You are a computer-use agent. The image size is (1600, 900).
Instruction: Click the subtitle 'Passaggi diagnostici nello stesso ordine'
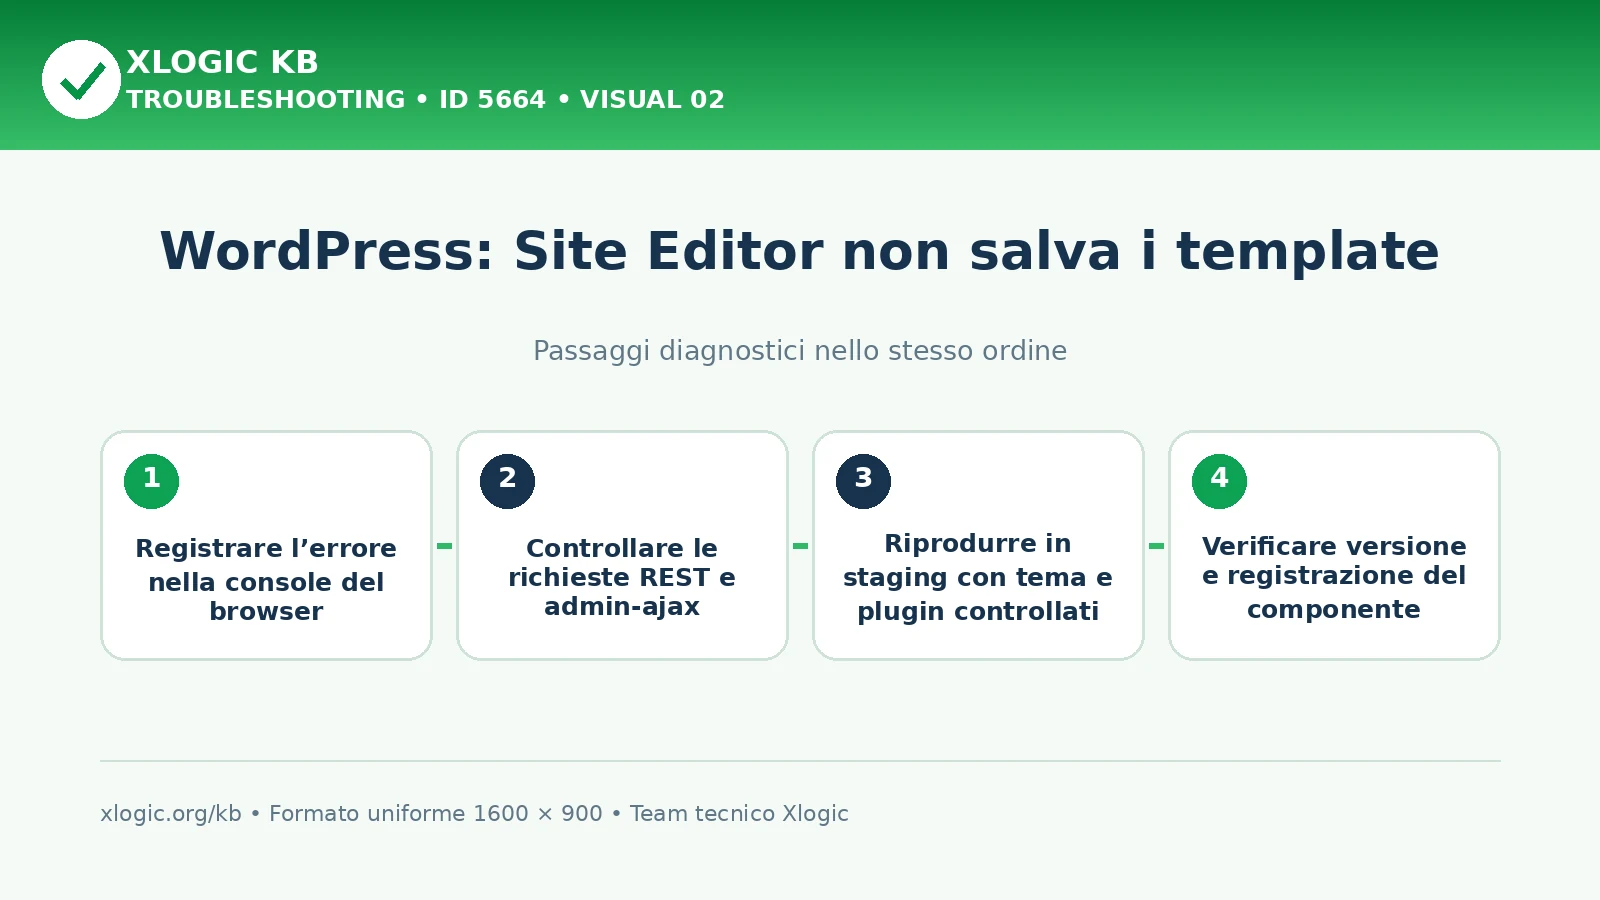[x=800, y=351]
